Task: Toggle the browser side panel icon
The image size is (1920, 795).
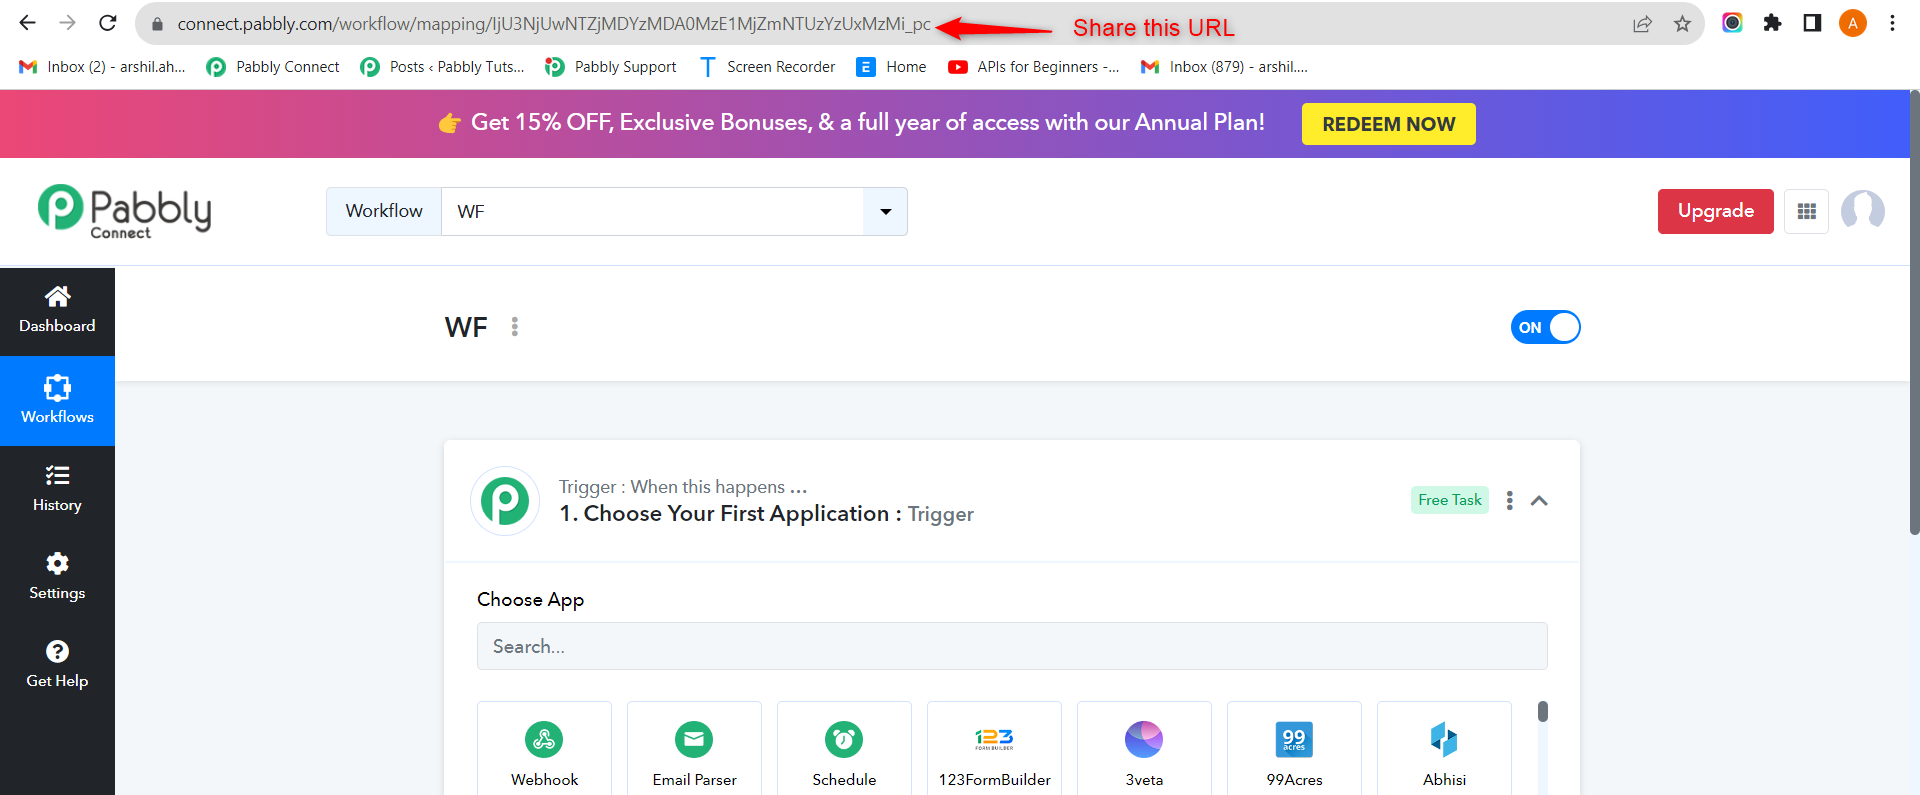Action: [x=1812, y=23]
